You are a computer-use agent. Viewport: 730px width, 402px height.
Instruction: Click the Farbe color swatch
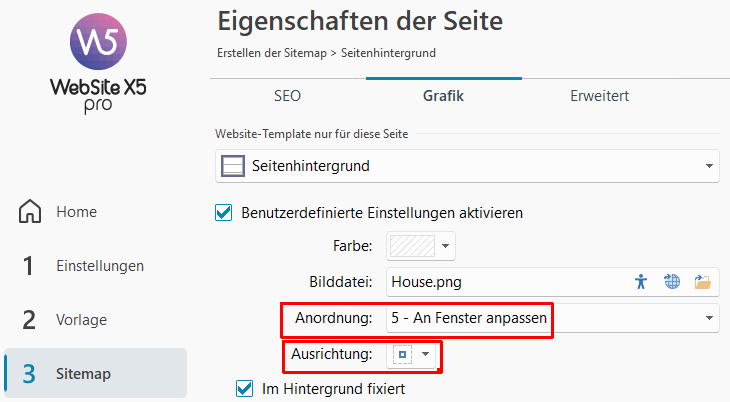coord(408,245)
